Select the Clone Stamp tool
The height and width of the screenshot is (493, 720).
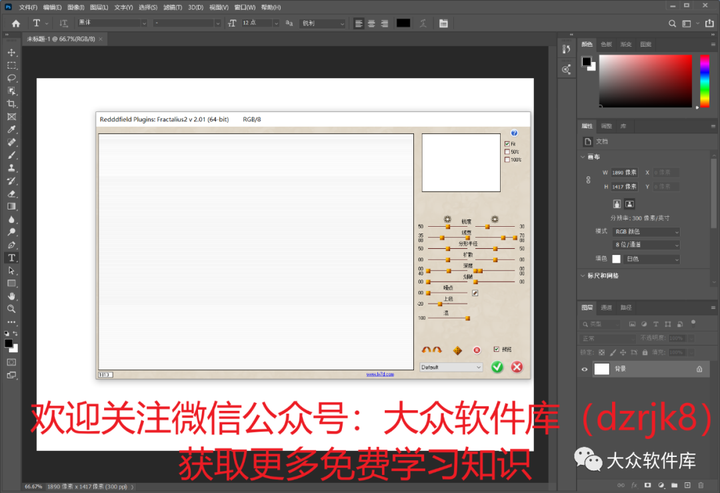[x=11, y=168]
